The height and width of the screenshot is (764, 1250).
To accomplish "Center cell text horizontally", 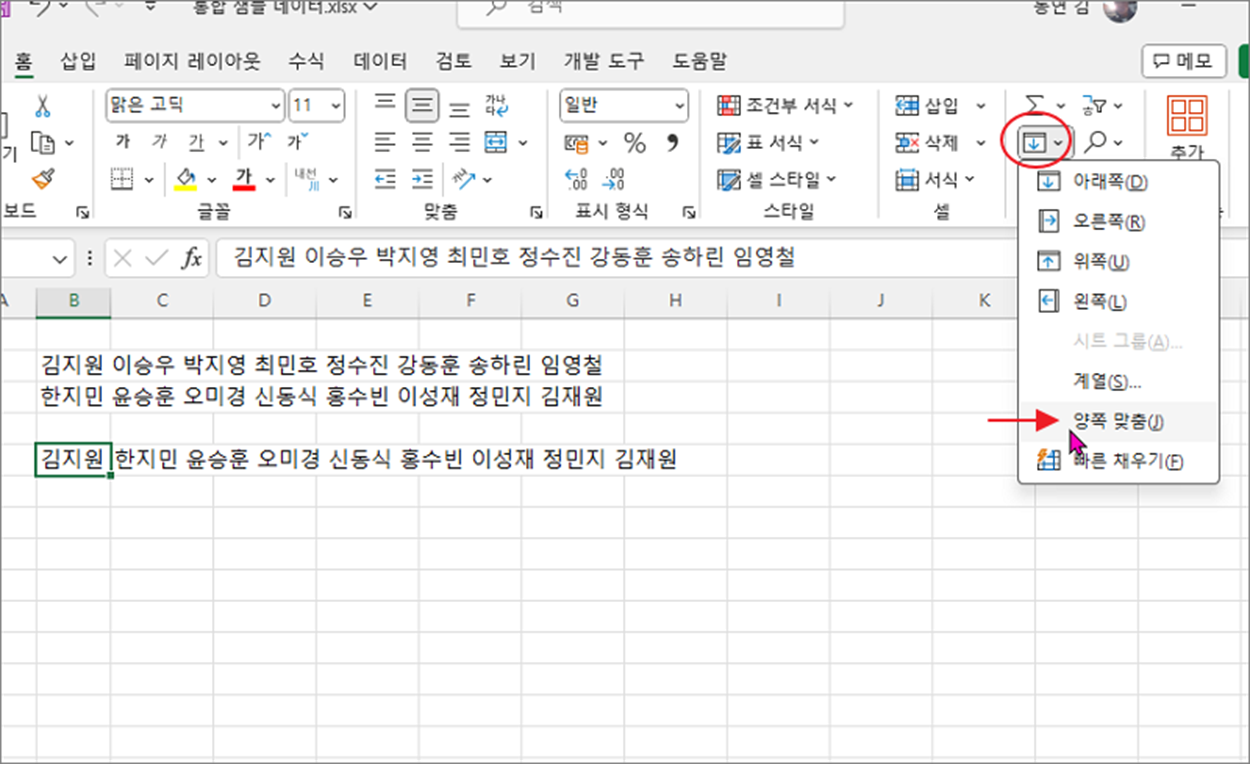I will (422, 142).
